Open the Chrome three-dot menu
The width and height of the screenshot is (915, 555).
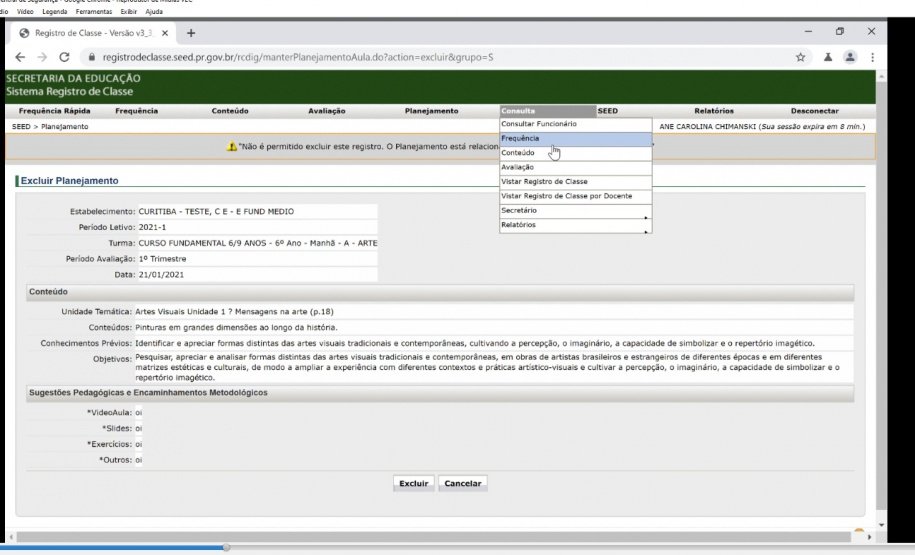click(873, 59)
